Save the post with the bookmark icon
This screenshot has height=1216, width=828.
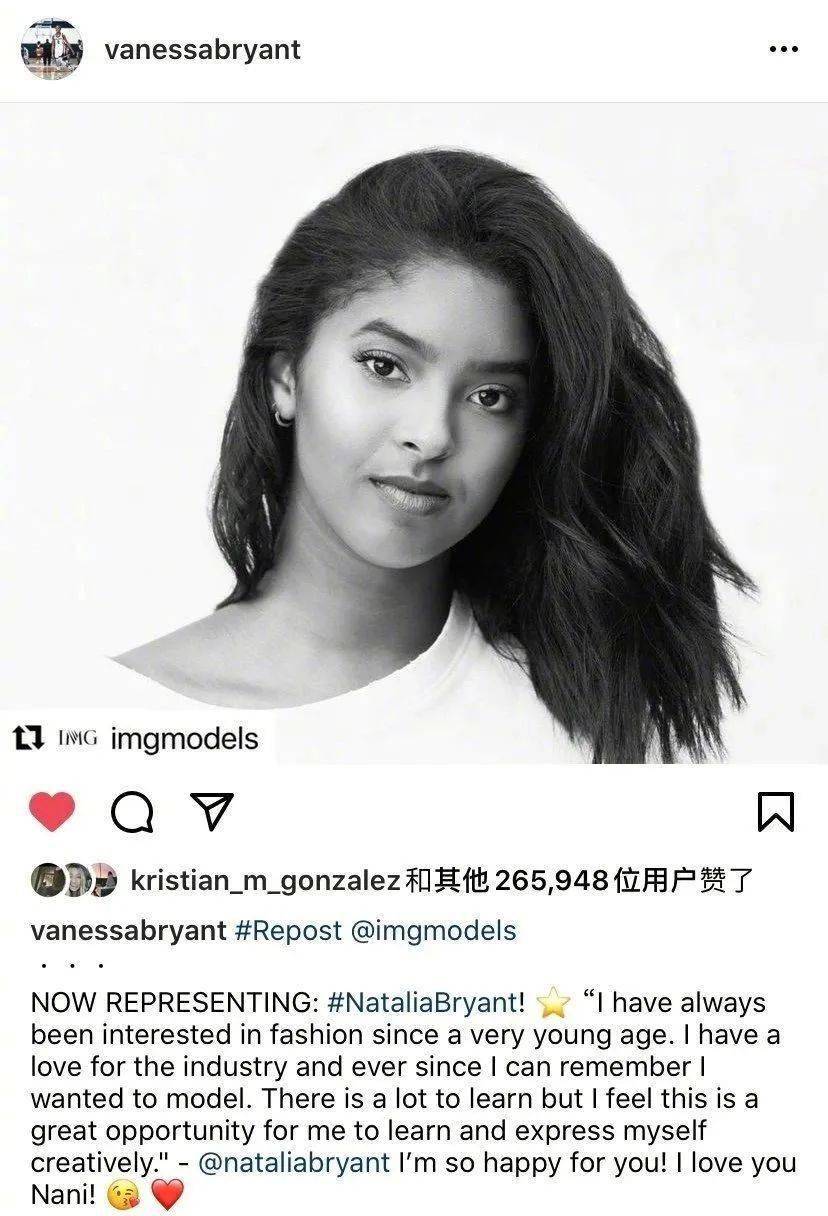pyautogui.click(x=776, y=812)
